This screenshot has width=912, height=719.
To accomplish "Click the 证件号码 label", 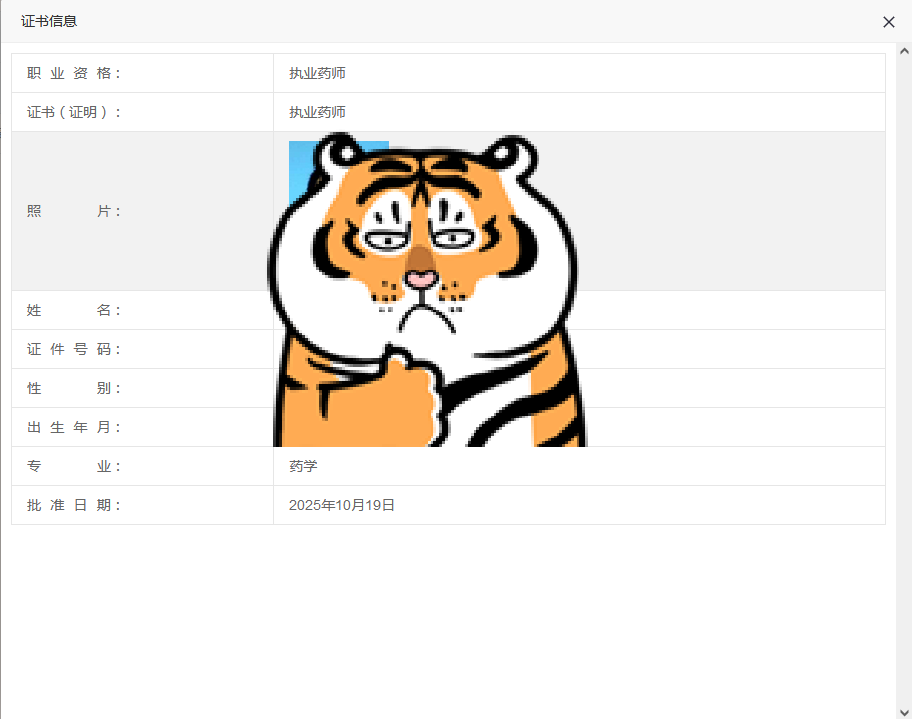I will [x=74, y=349].
